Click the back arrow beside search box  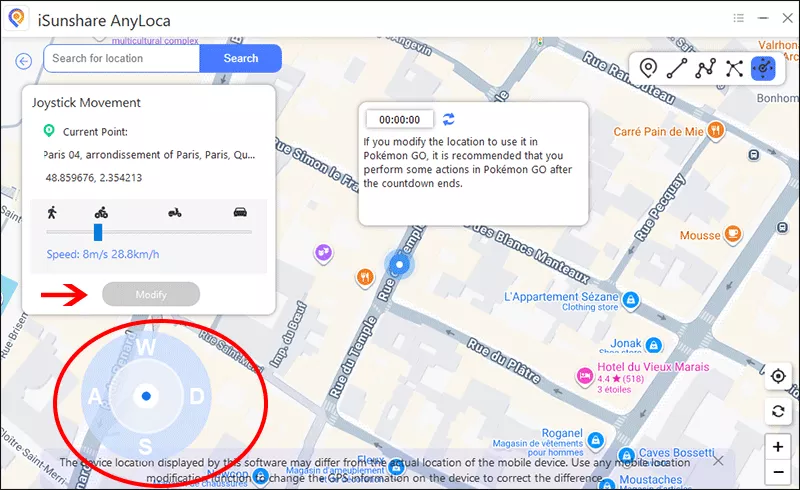tap(23, 61)
